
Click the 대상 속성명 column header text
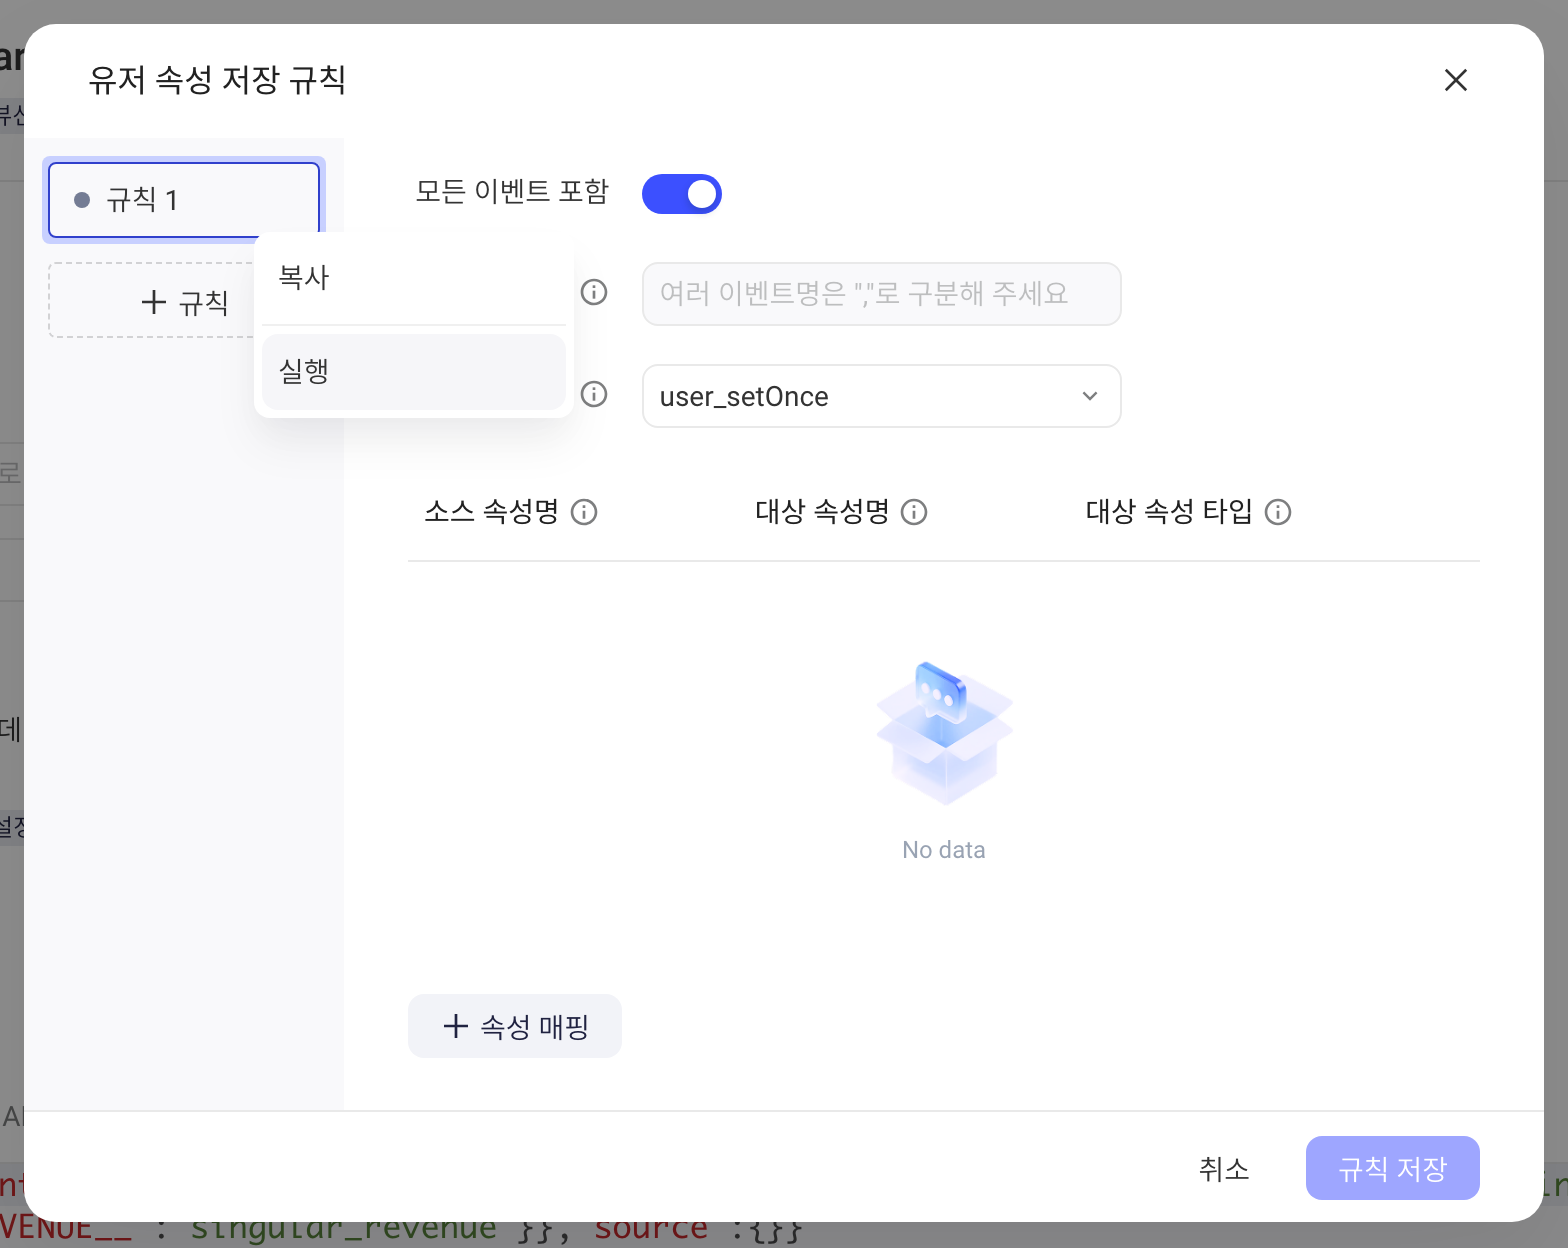click(x=822, y=512)
